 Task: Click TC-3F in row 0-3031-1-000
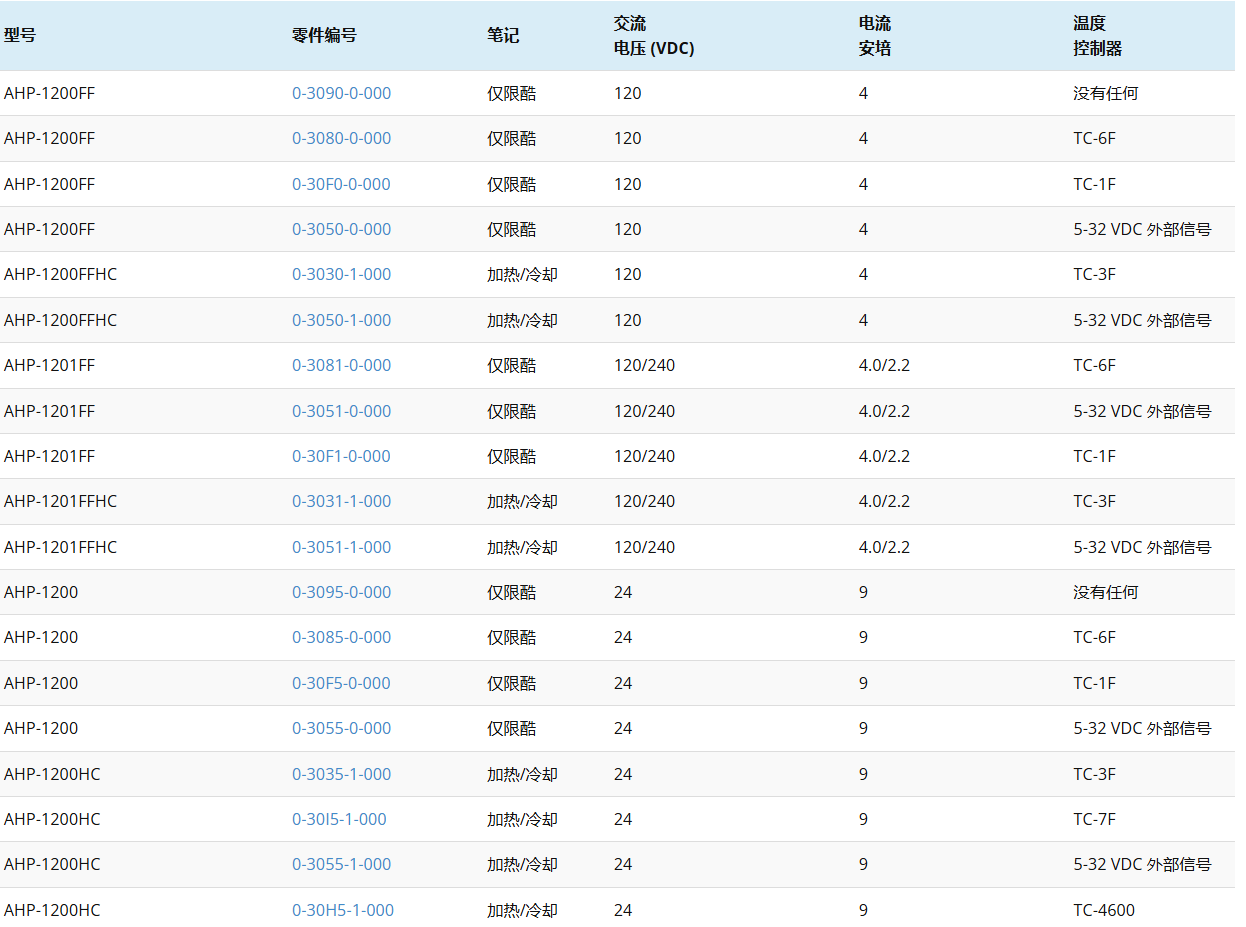[x=1095, y=501]
